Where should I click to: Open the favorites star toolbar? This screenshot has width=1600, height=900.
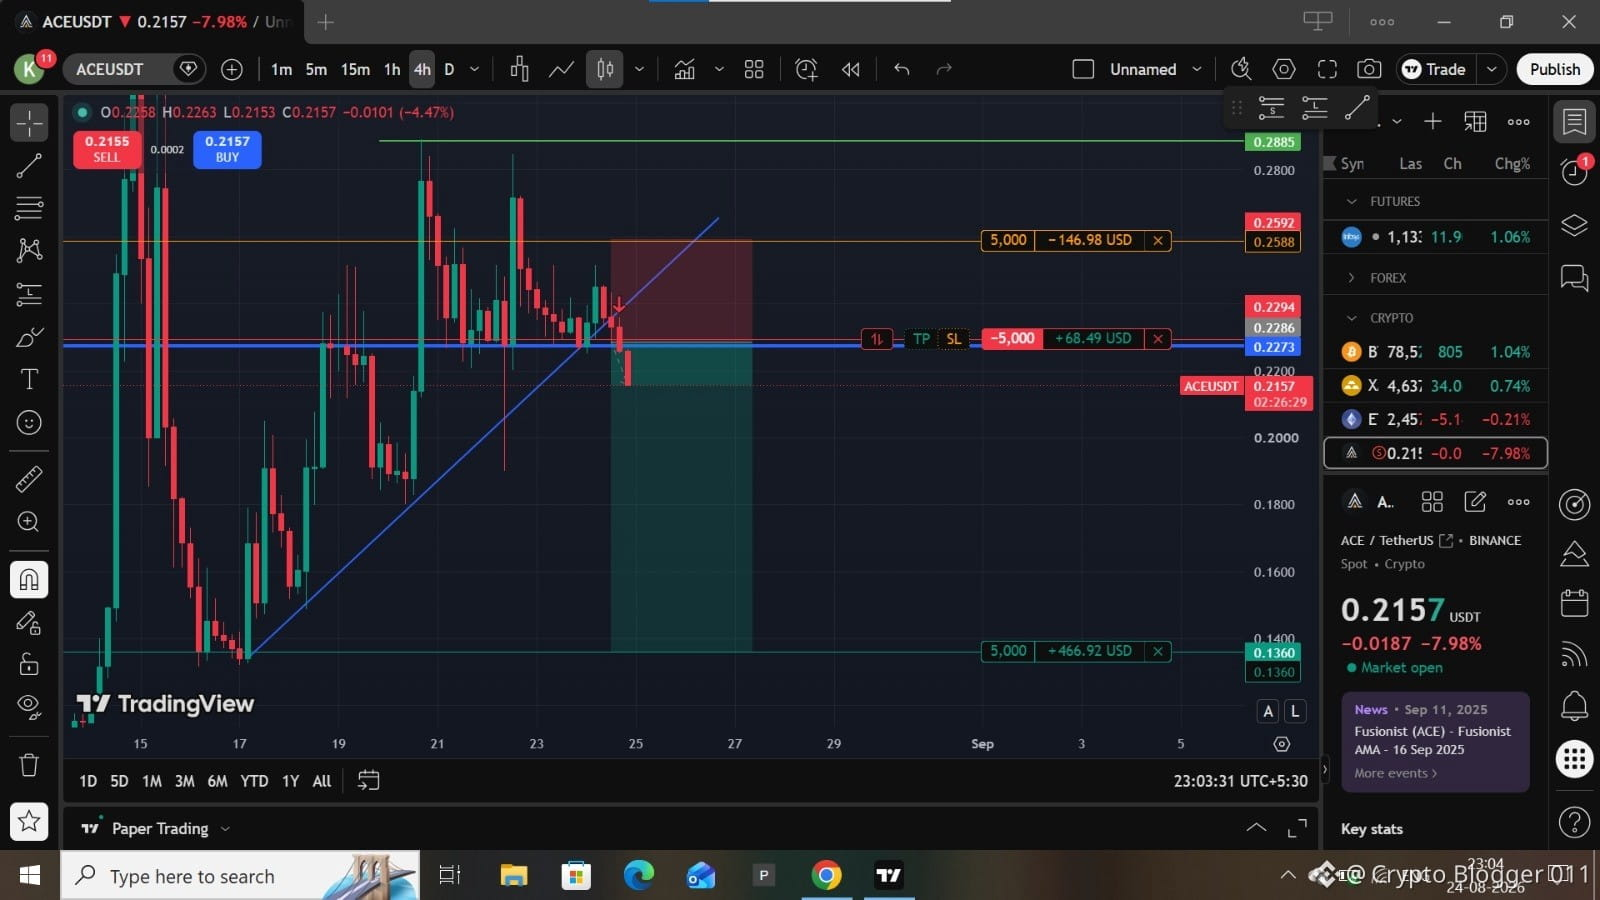pyautogui.click(x=29, y=822)
